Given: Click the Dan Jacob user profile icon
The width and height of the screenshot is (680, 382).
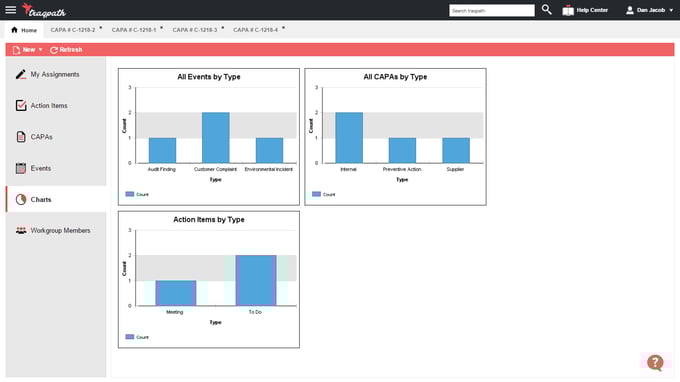Looking at the screenshot, I should click(x=630, y=10).
